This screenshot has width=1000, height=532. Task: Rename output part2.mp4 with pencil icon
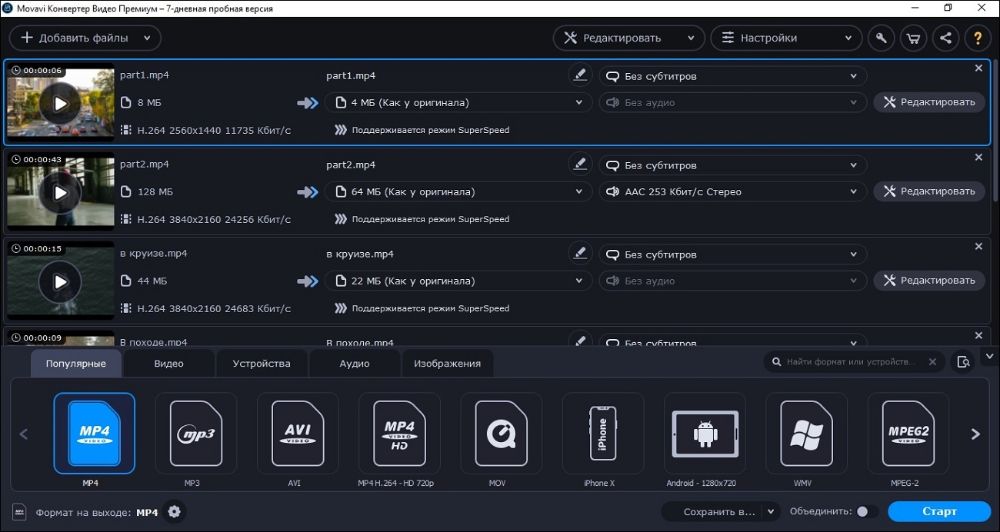pos(579,165)
